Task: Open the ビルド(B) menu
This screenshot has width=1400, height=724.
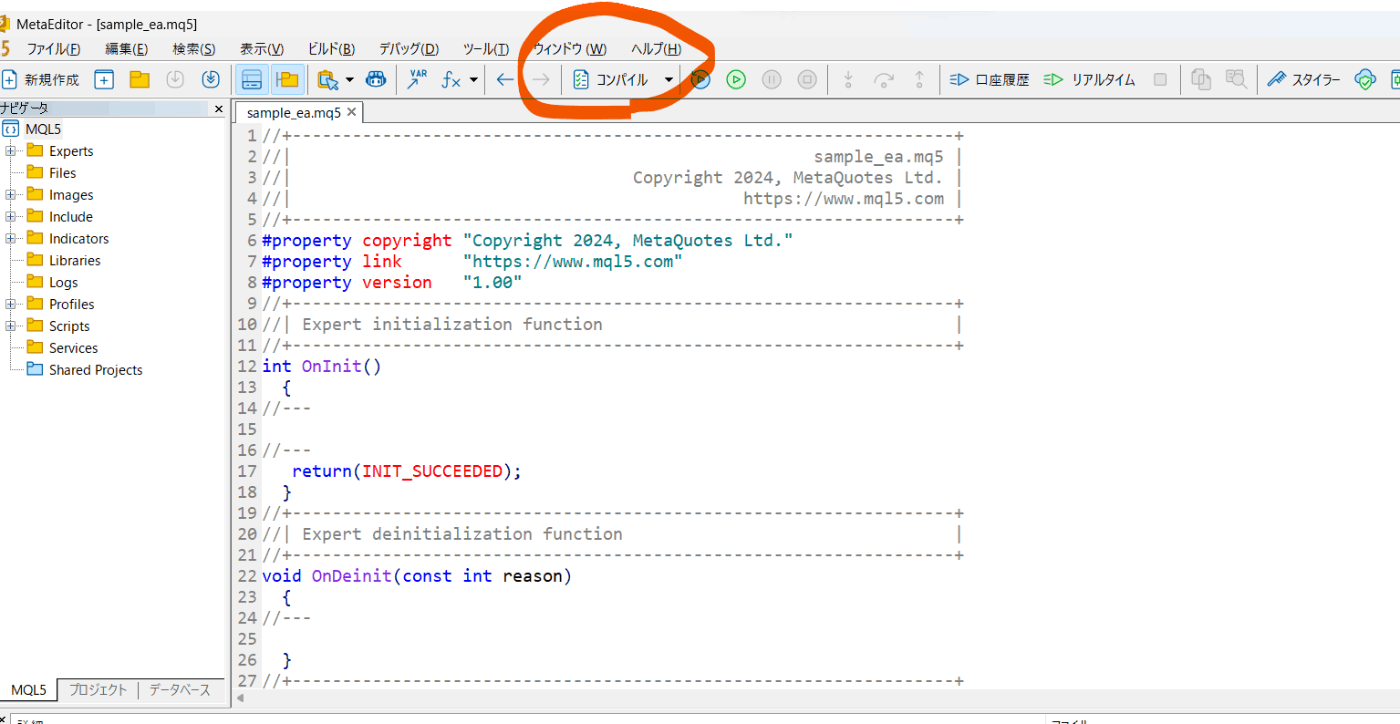Action: point(330,49)
